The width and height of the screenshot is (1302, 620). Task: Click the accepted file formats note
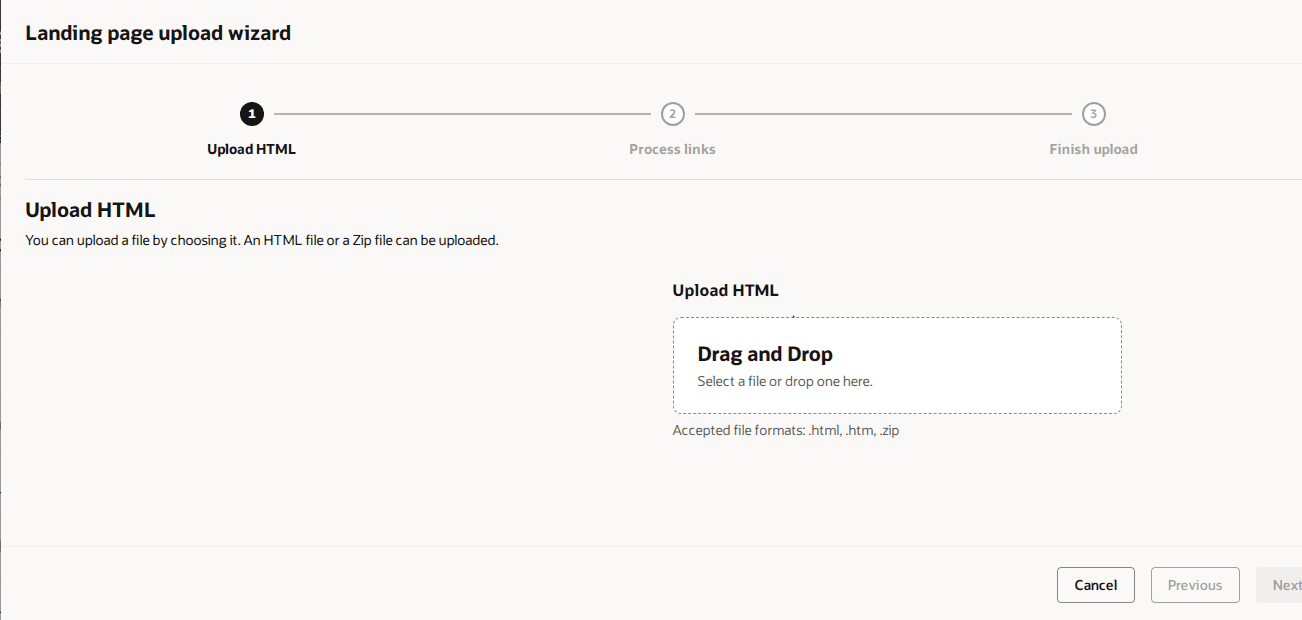786,429
